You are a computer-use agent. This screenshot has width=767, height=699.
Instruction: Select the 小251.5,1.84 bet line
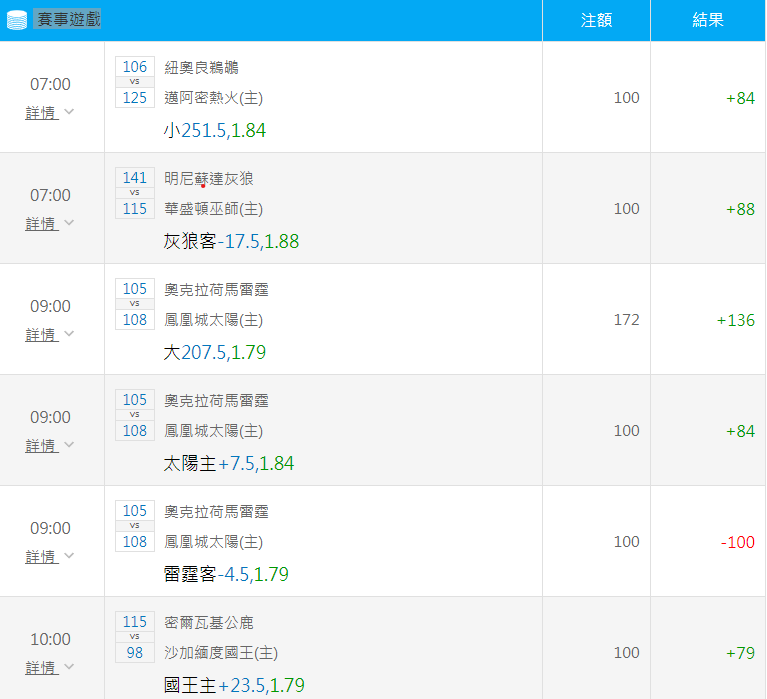pyautogui.click(x=215, y=131)
